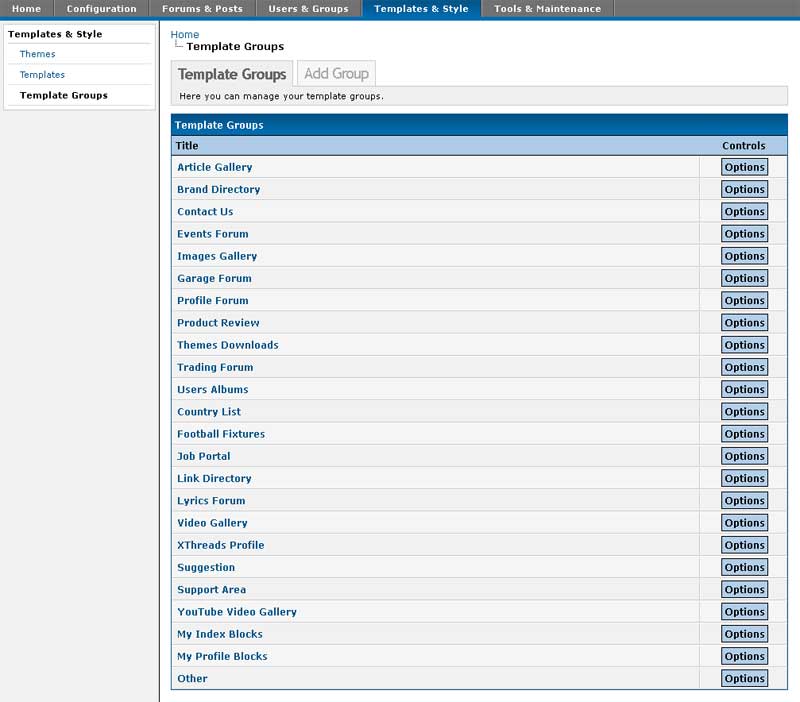Screen dimensions: 800x702
Task: Click the Home navigation tab
Action: coord(26,9)
